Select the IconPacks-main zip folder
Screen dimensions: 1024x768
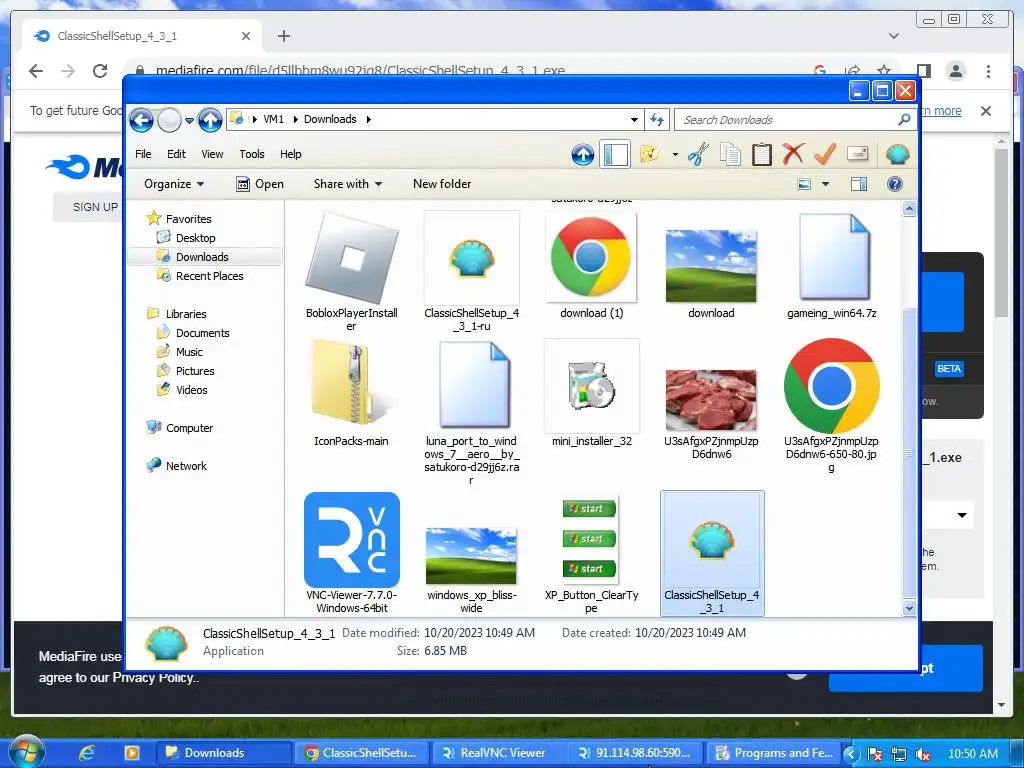pos(351,392)
